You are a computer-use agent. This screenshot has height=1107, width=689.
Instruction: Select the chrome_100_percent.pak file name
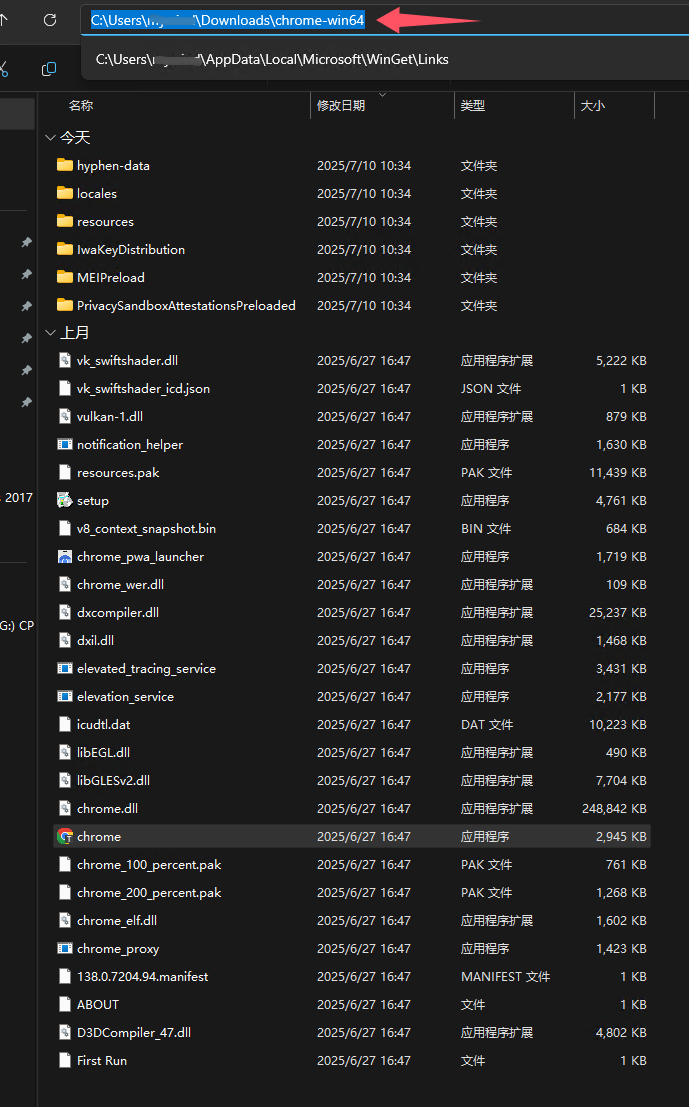coord(149,865)
